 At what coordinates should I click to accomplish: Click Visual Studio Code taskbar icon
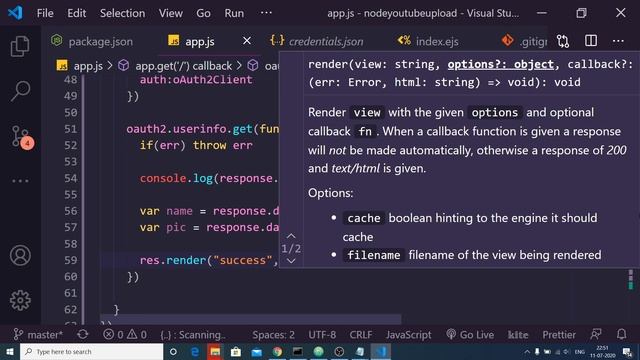[x=380, y=351]
